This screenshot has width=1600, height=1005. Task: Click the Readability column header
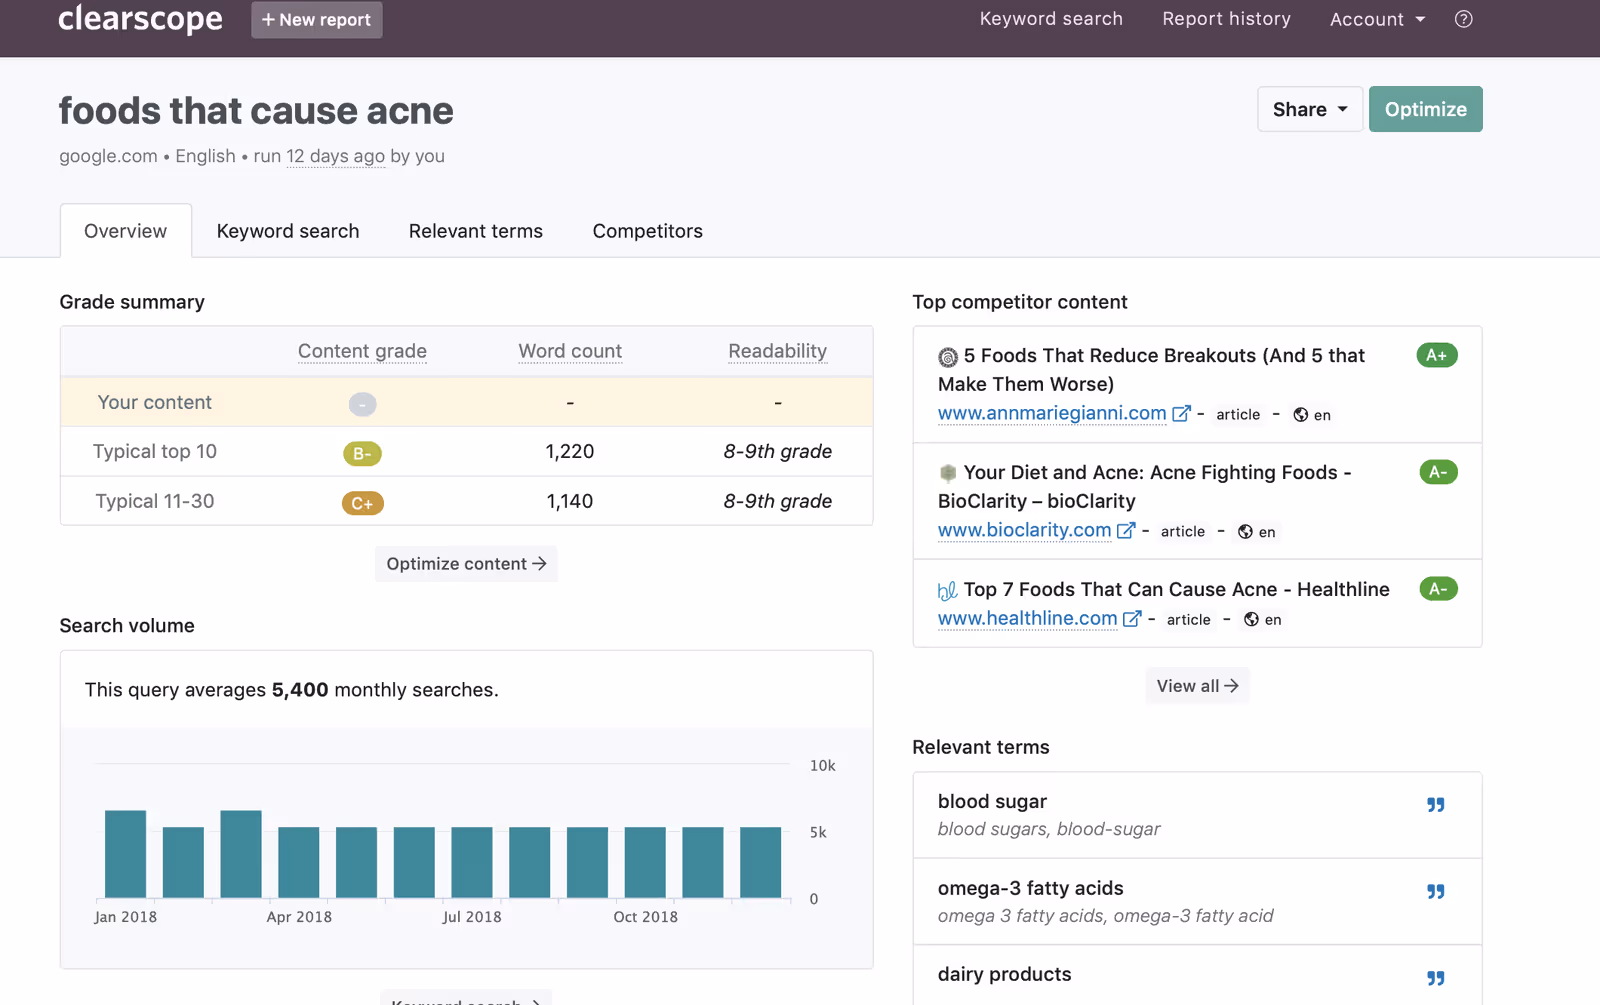coord(777,351)
